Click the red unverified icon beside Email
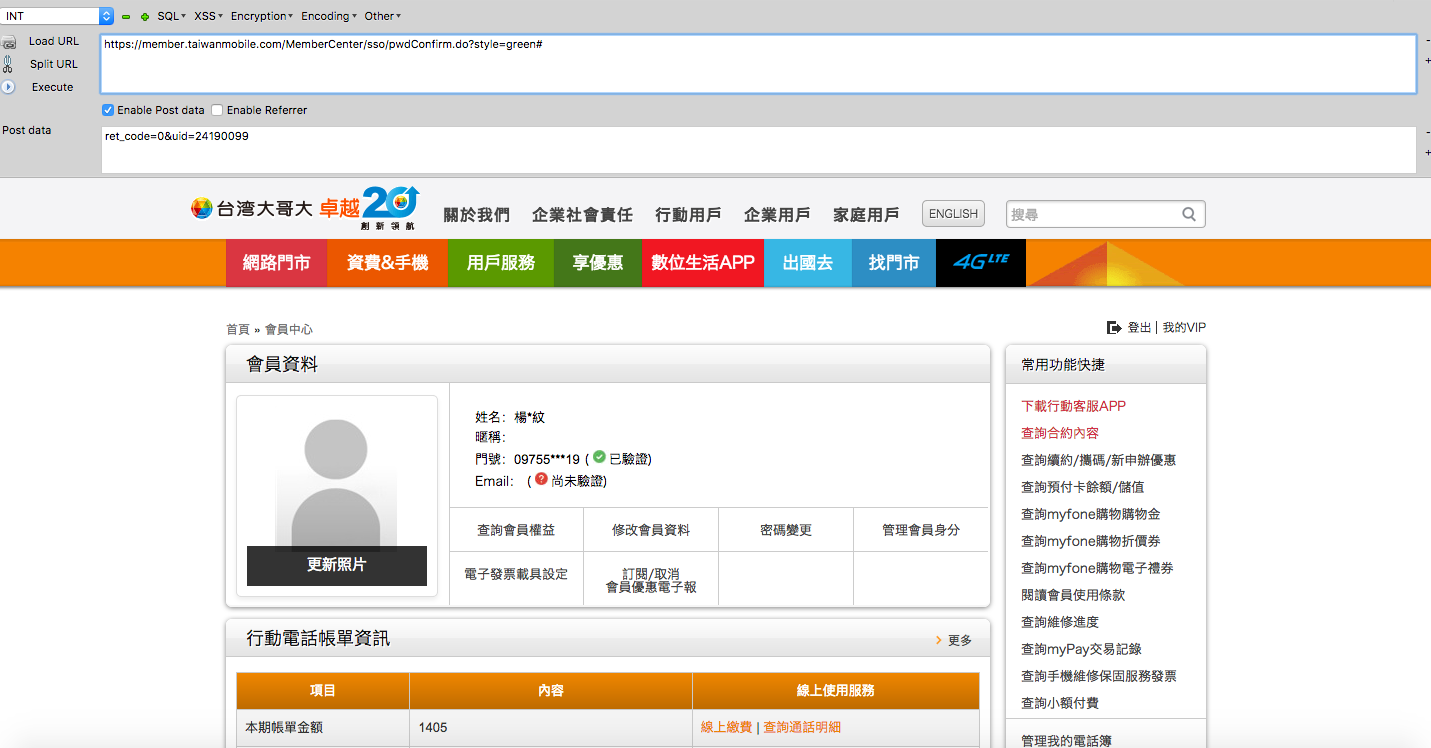 point(541,480)
